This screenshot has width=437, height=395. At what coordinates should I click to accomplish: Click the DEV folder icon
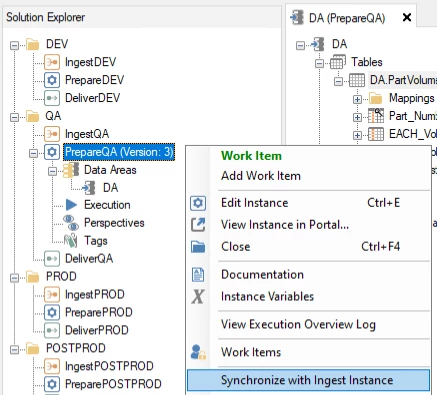coord(33,44)
